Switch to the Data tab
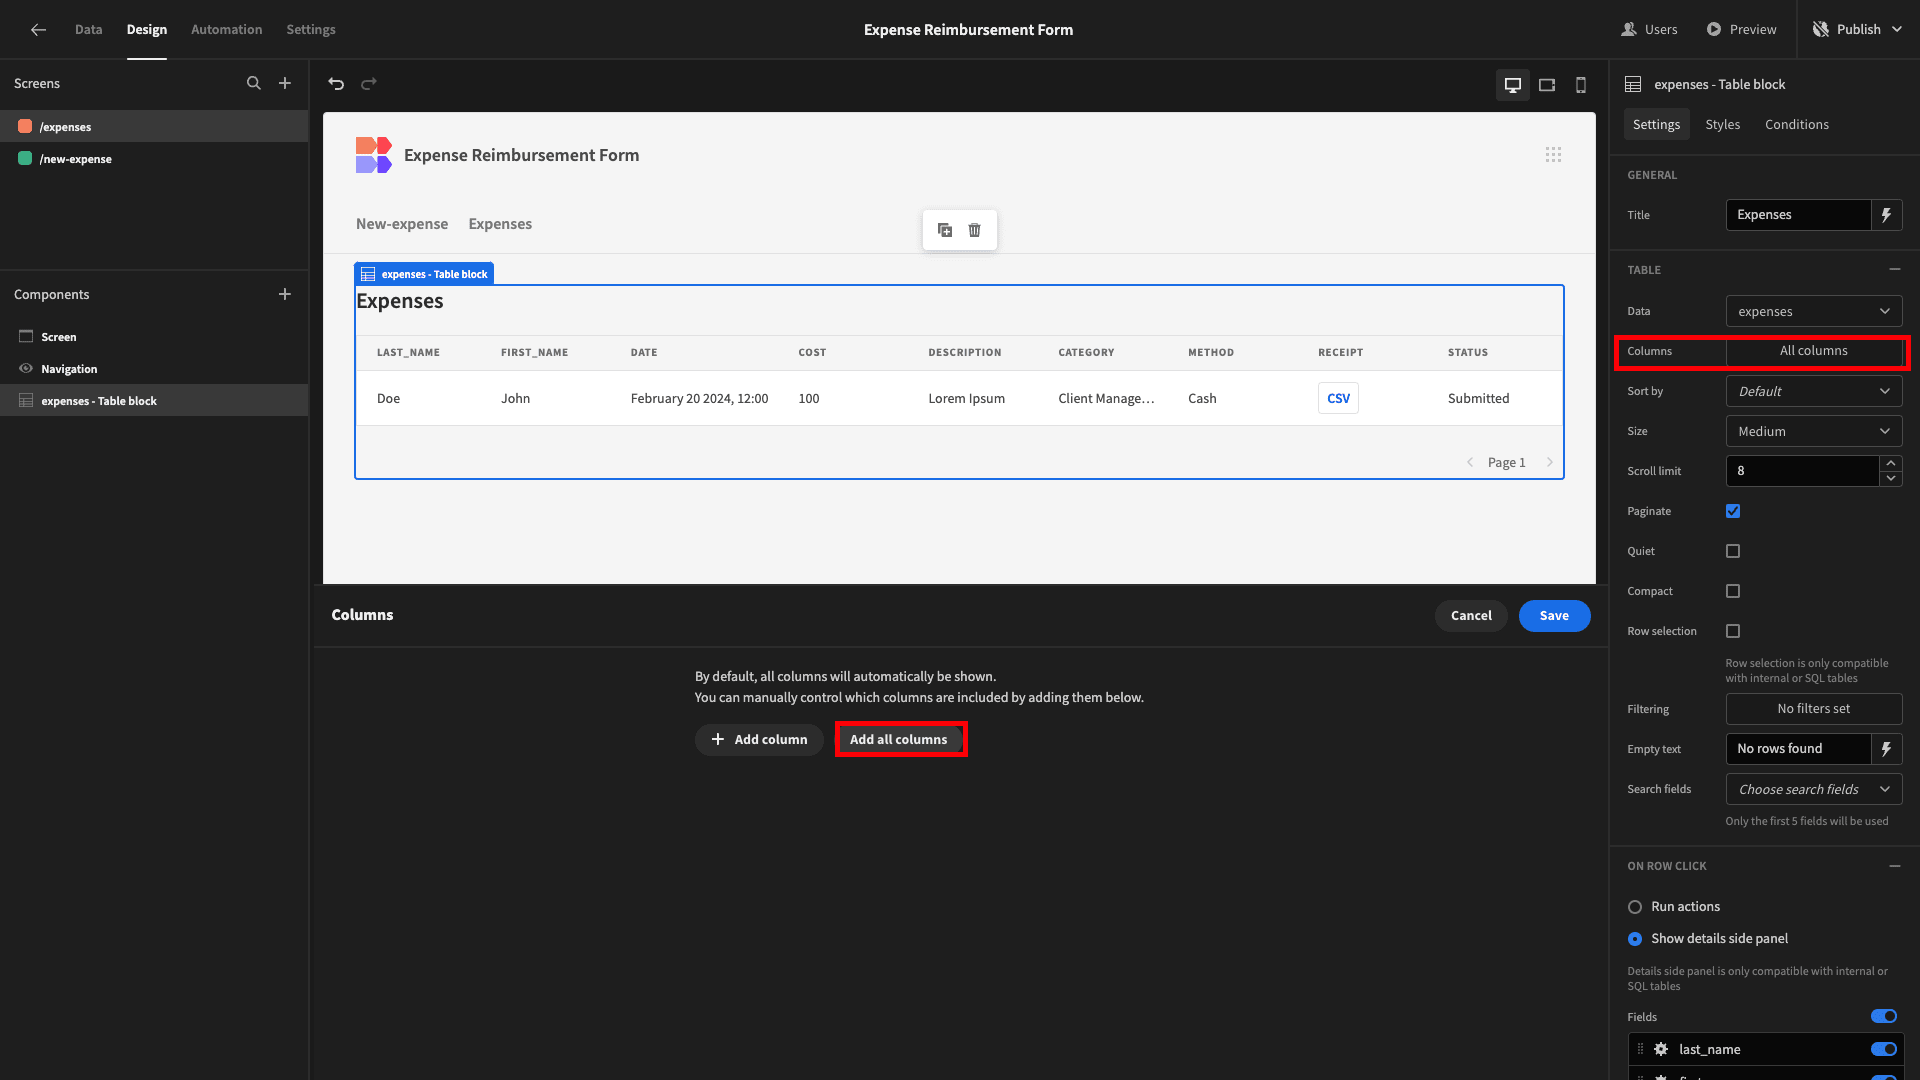Screen dimensions: 1920x1080 (x=88, y=30)
